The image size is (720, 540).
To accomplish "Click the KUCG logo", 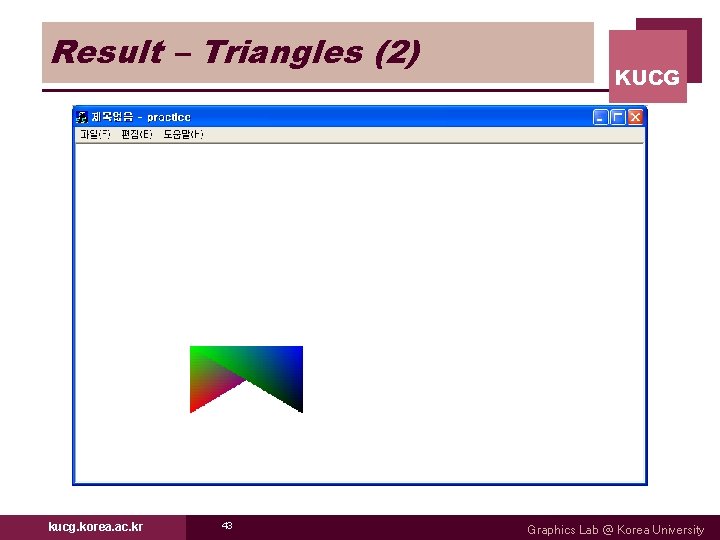I will (647, 66).
